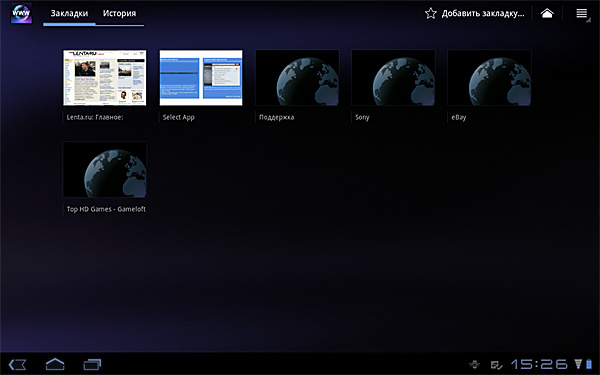
Task: Open the Lenta.ru bookmark thumbnail
Action: pos(105,78)
